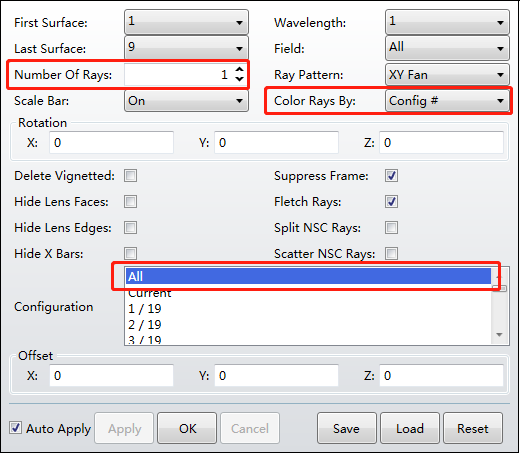The image size is (520, 453).
Task: Open the Color Rays By dropdown
Action: tap(447, 101)
